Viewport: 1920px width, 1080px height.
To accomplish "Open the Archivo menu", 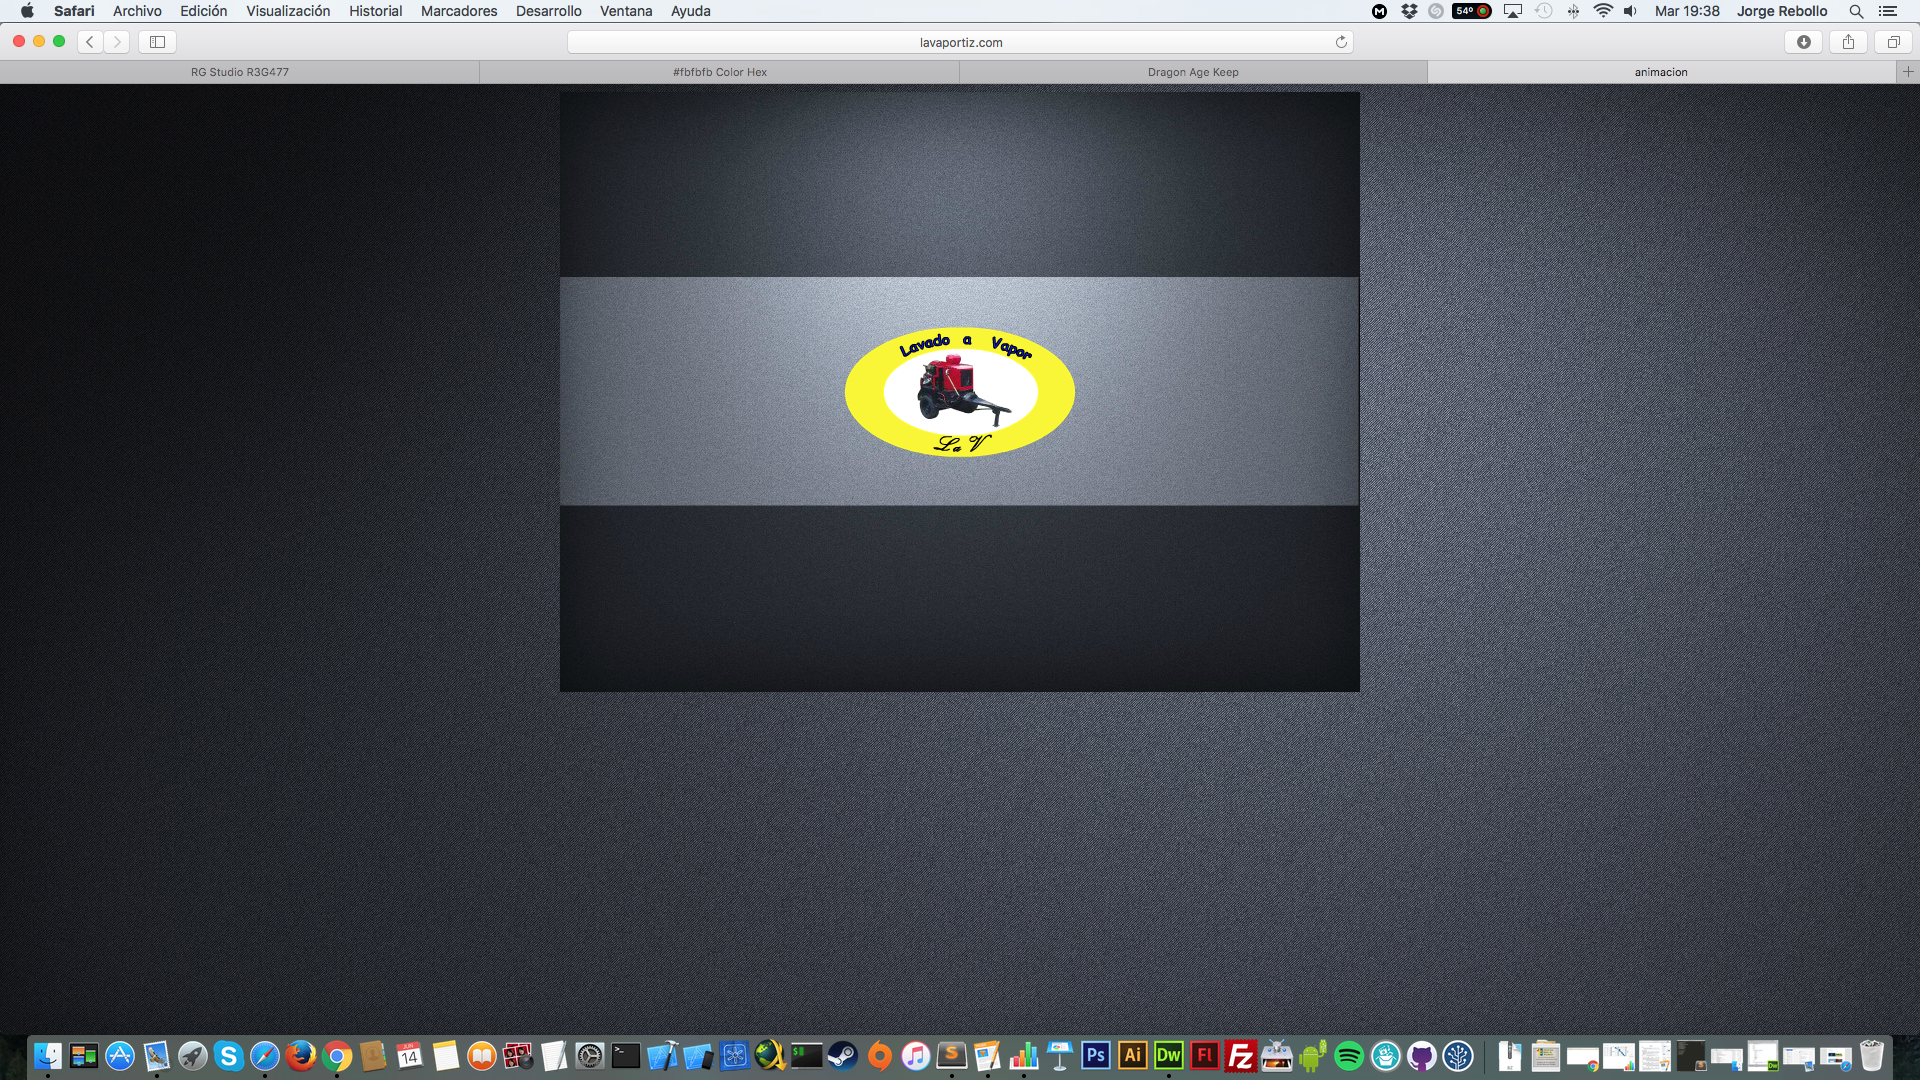I will [x=137, y=11].
